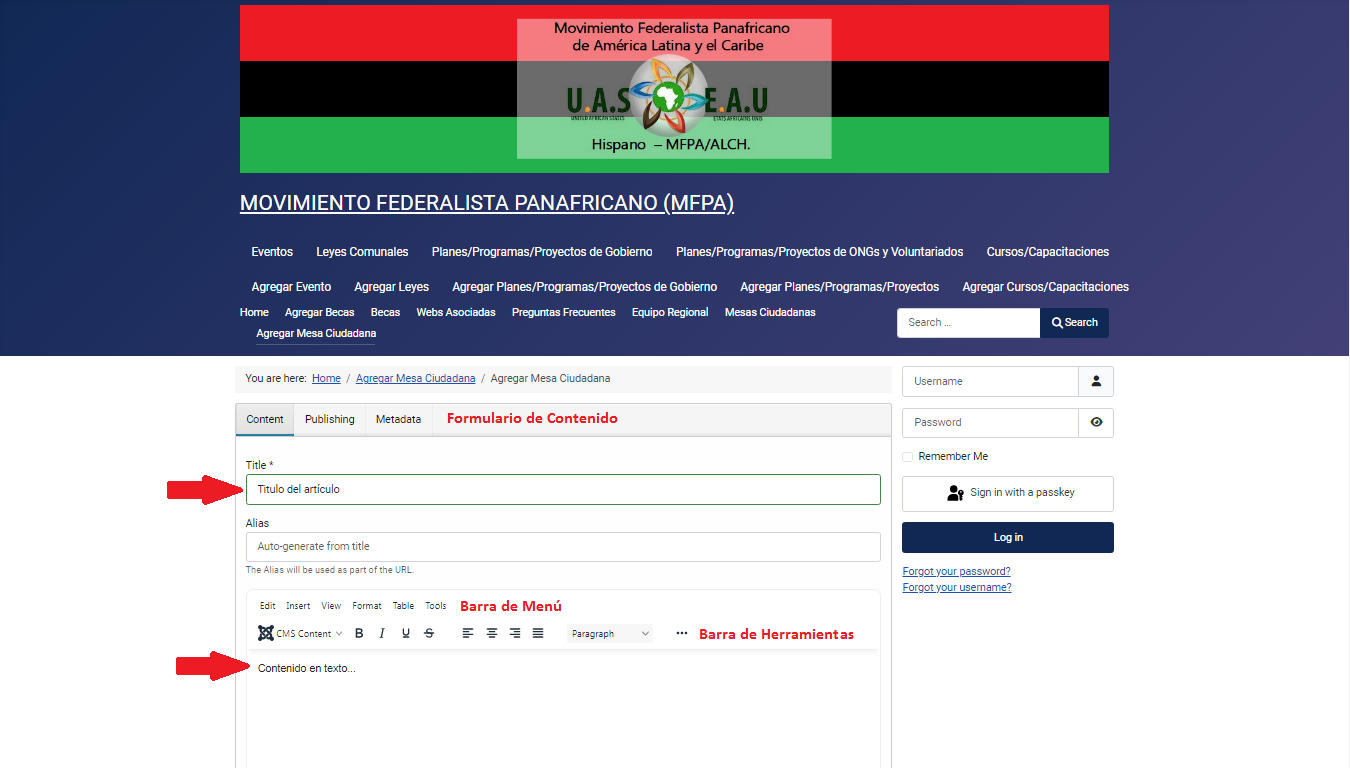Click Home in the breadcrumb trail

coord(326,379)
